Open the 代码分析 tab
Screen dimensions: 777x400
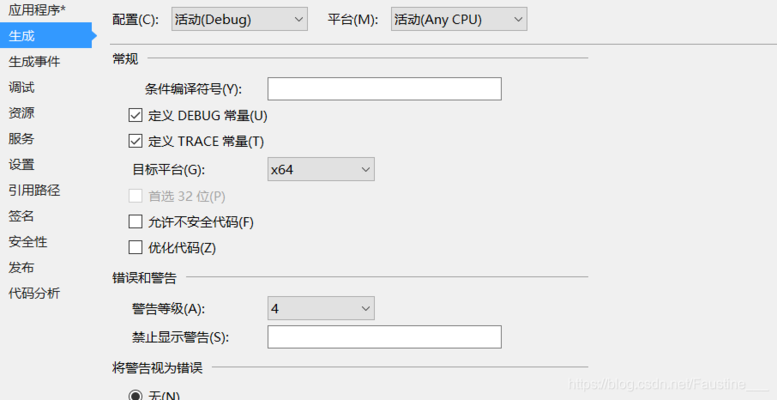(x=34, y=293)
